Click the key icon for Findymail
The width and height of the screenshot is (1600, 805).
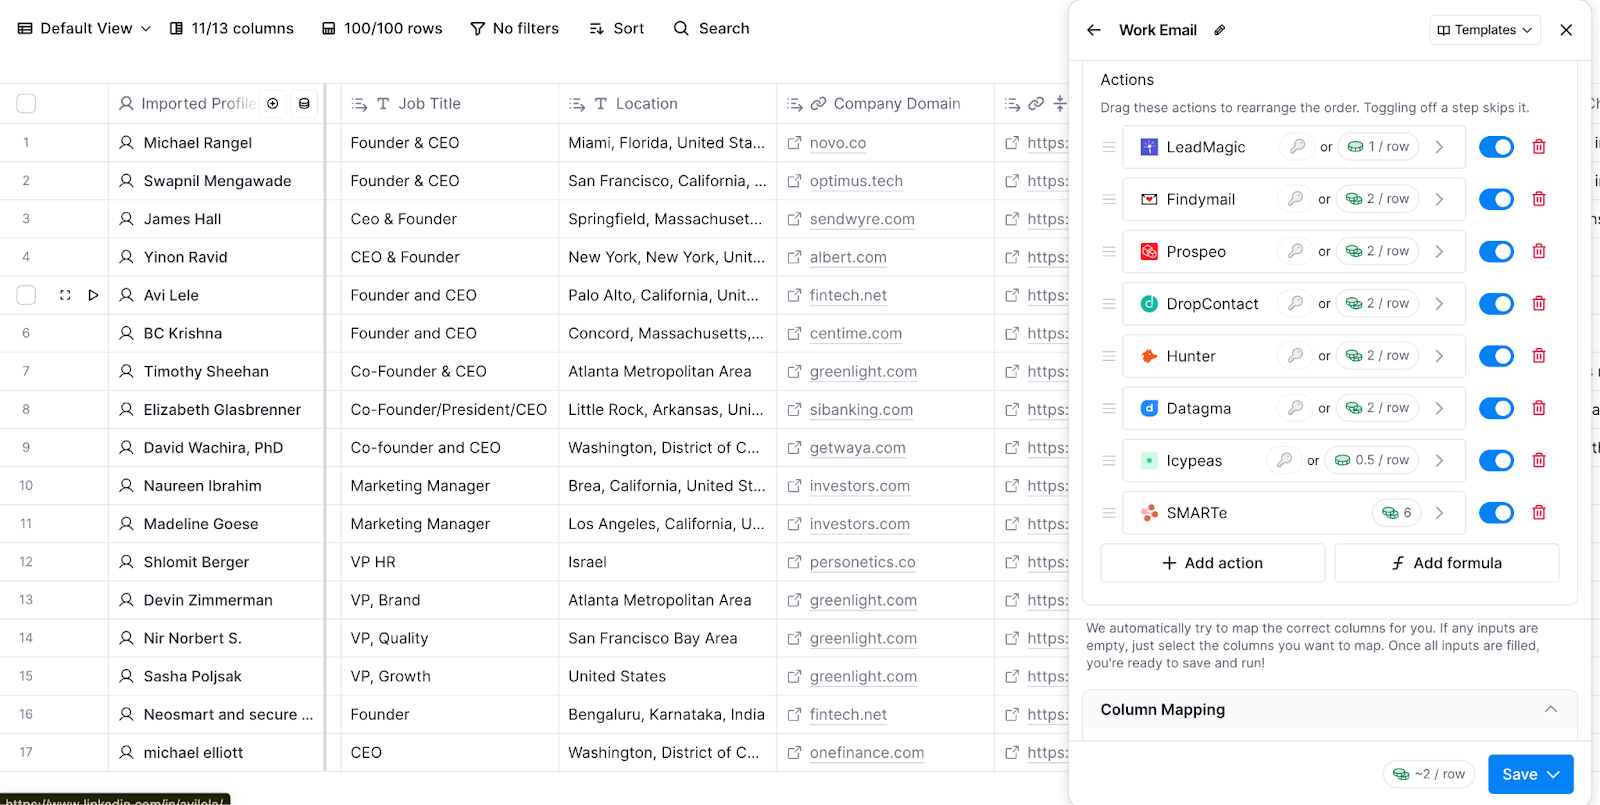pos(1295,199)
